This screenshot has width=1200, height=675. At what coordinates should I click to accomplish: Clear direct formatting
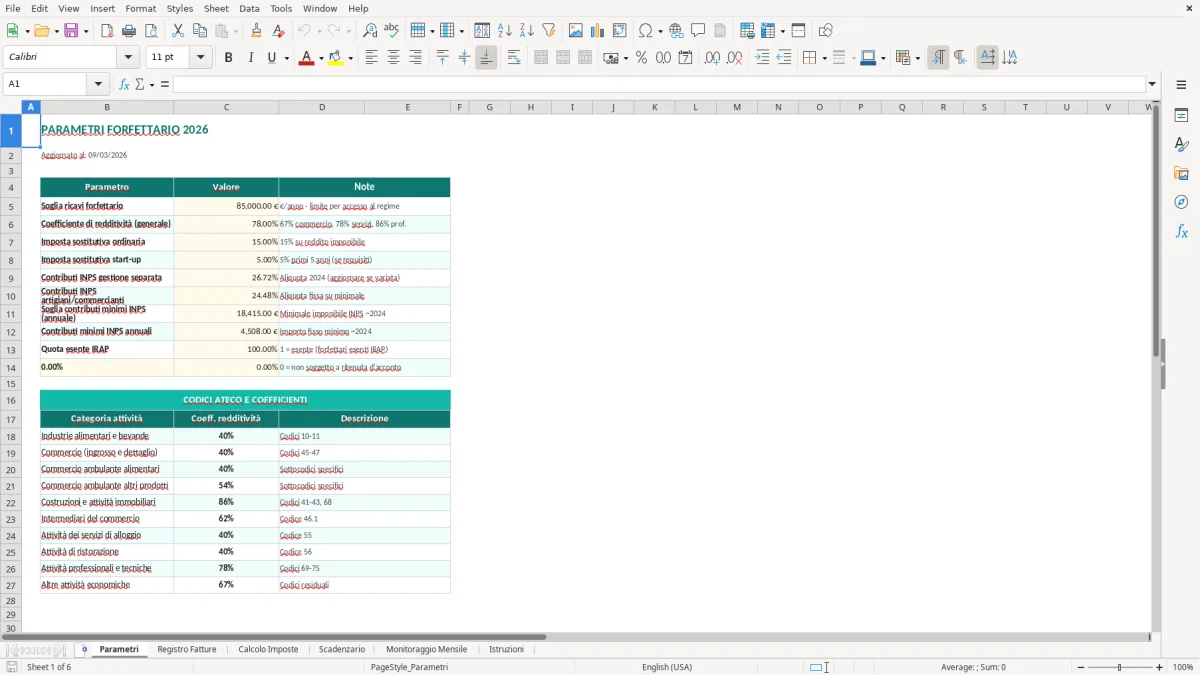pos(278,31)
